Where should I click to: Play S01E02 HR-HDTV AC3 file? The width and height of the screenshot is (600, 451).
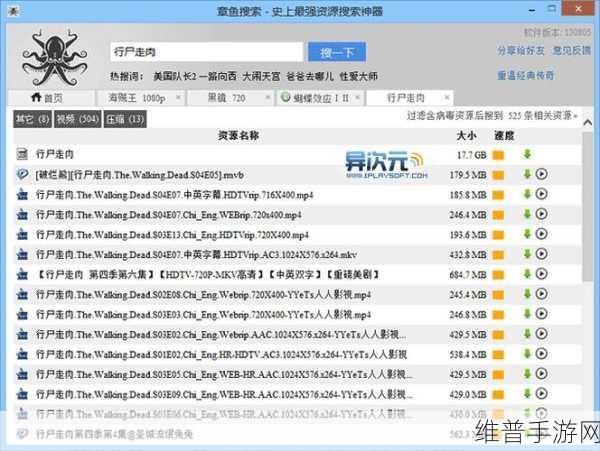click(541, 353)
